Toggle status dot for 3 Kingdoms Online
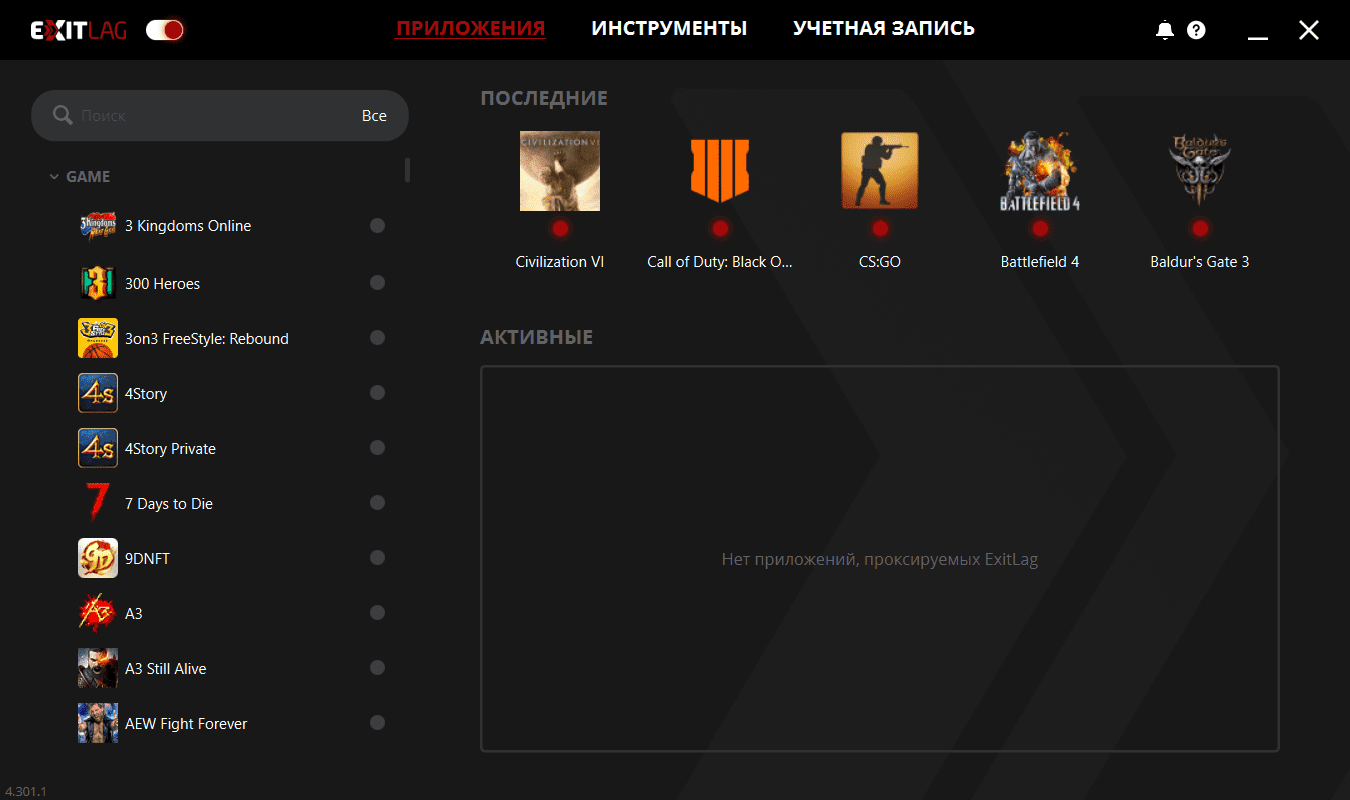 tap(377, 226)
